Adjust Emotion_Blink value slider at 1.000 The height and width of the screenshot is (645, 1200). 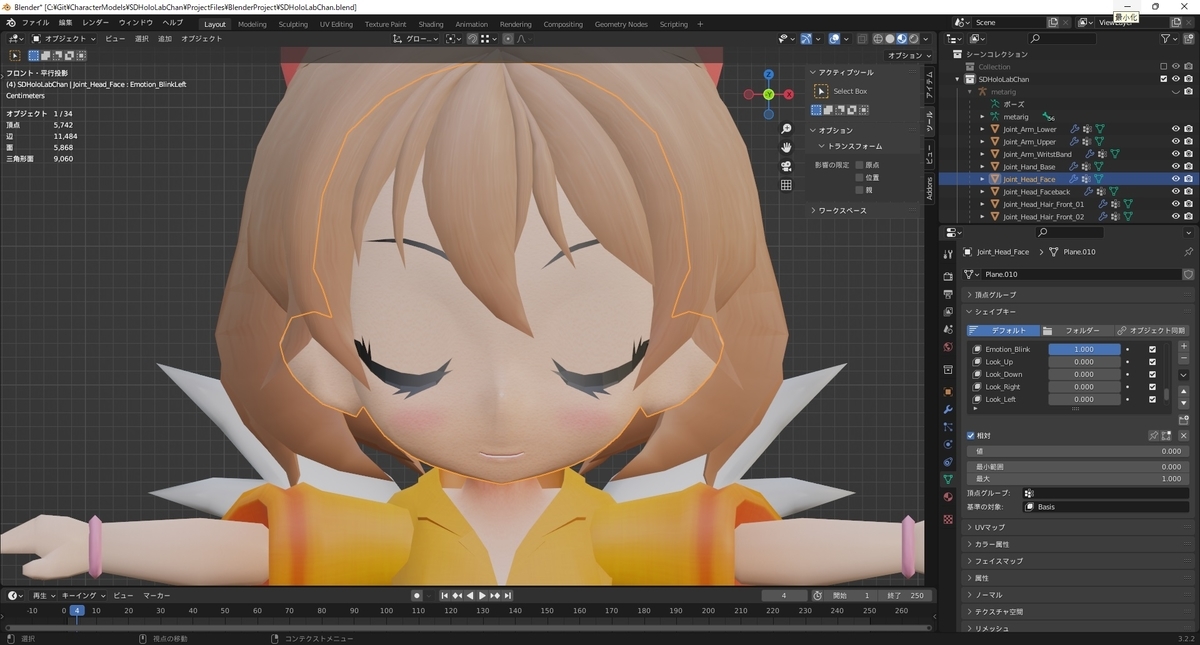[1084, 349]
